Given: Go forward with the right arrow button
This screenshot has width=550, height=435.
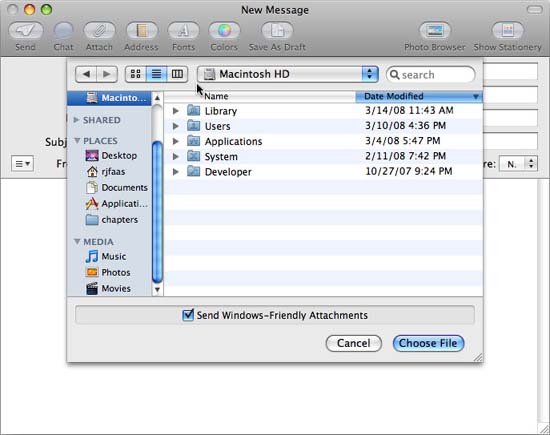Looking at the screenshot, I should 107,74.
